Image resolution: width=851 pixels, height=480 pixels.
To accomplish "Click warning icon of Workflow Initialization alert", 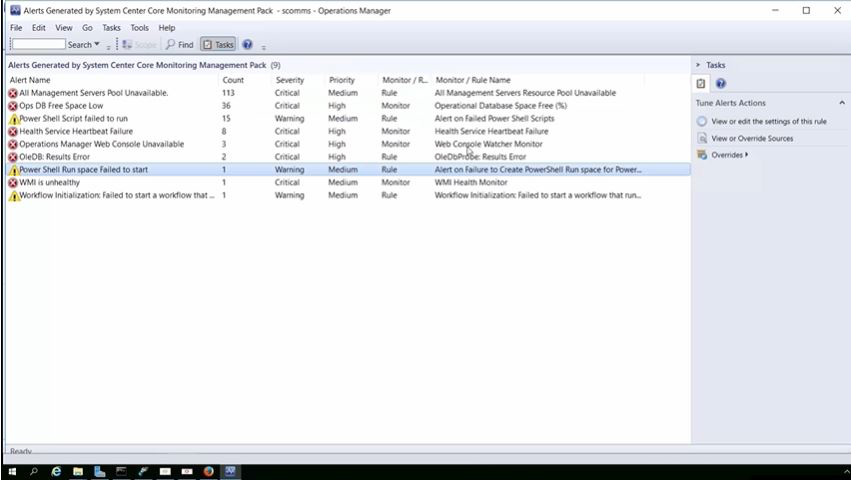I will pos(14,195).
